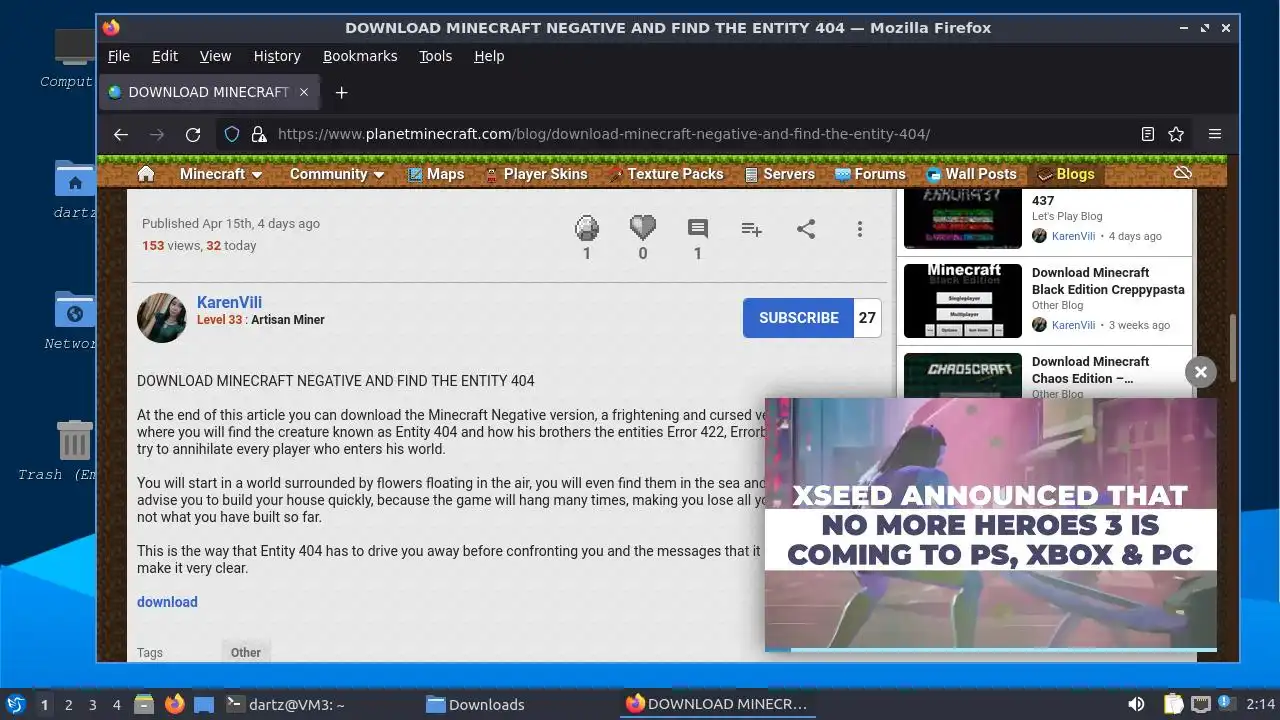Click the cloud icon in the site navbar
This screenshot has height=720, width=1280.
click(x=1183, y=173)
